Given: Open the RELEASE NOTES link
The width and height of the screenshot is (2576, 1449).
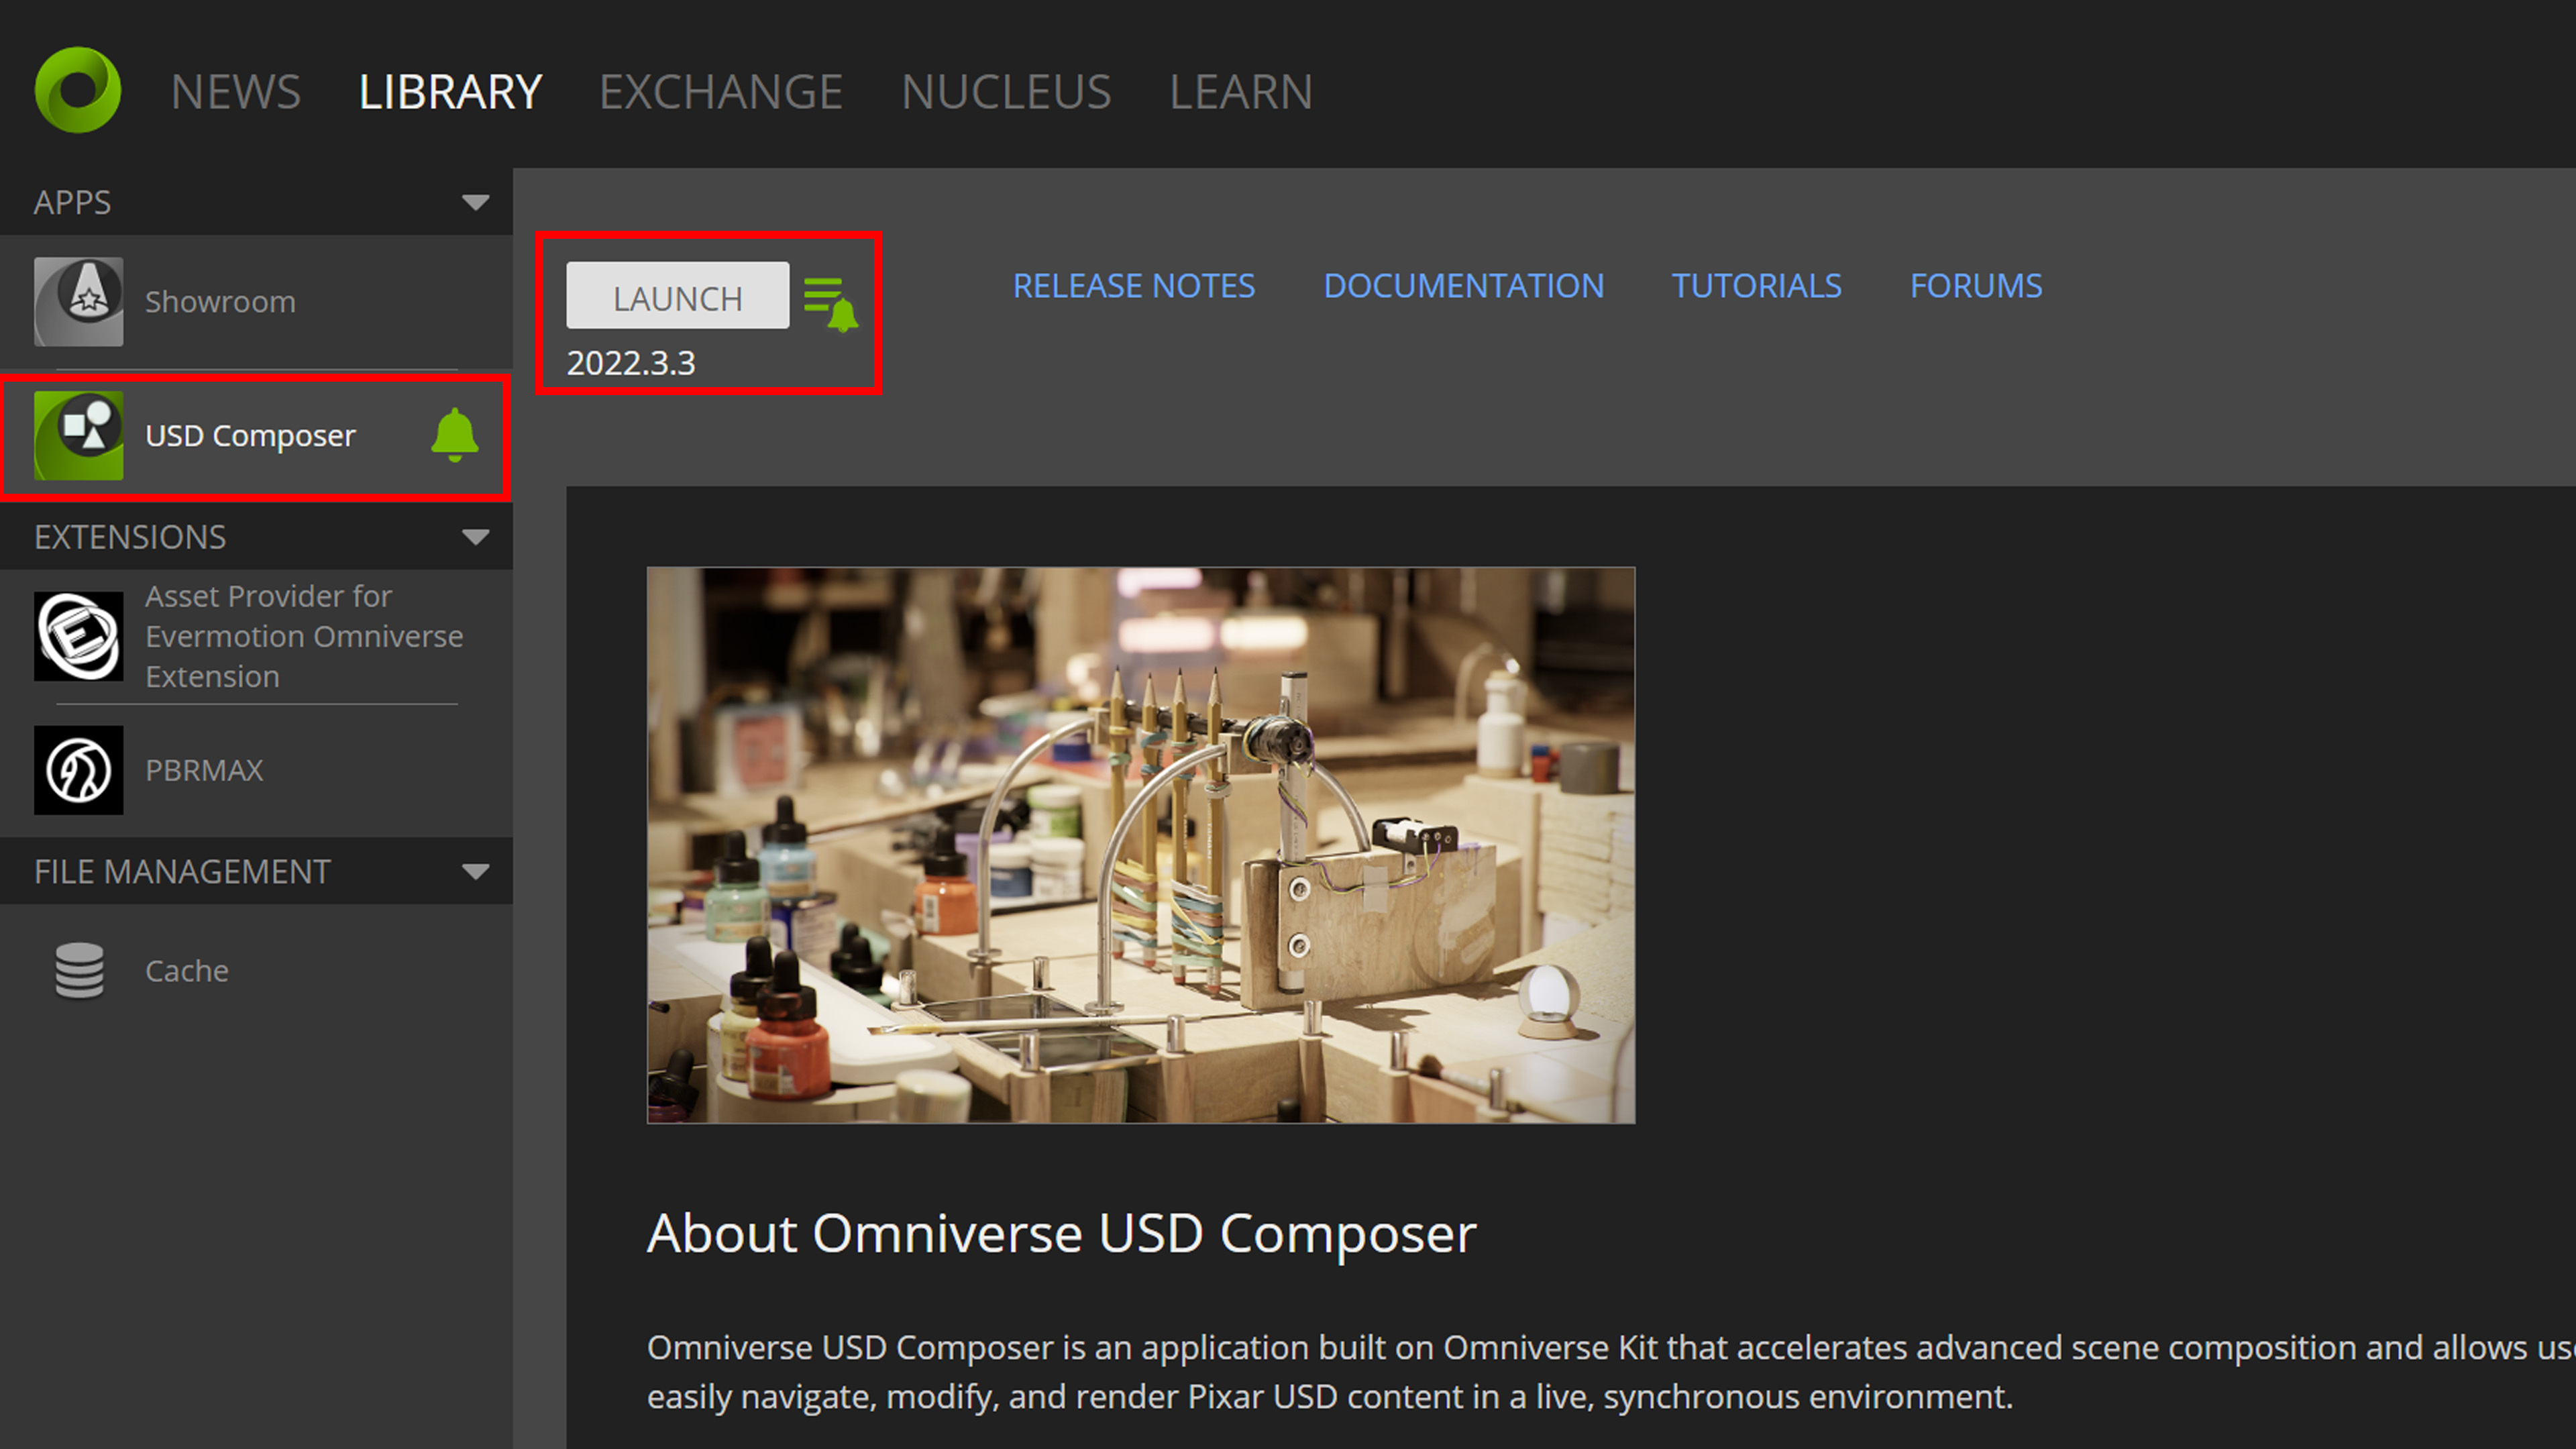Looking at the screenshot, I should pos(1133,286).
